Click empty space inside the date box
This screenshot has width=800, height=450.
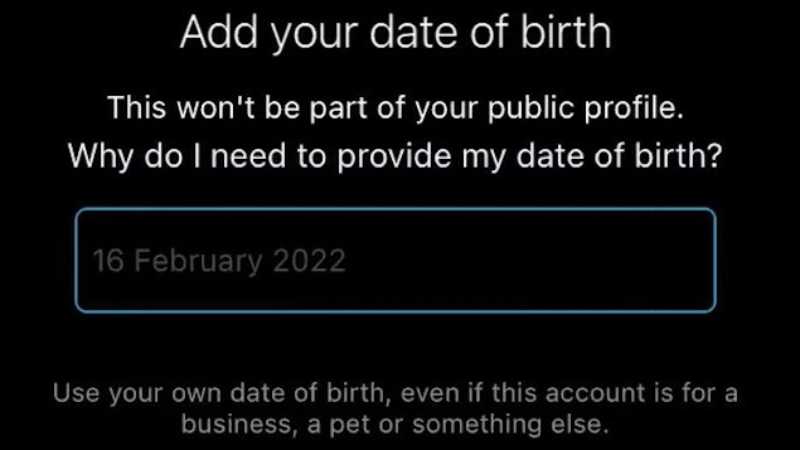pyautogui.click(x=531, y=260)
